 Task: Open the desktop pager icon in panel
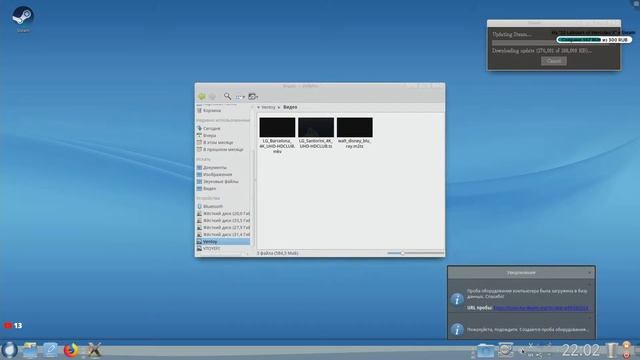pos(30,350)
